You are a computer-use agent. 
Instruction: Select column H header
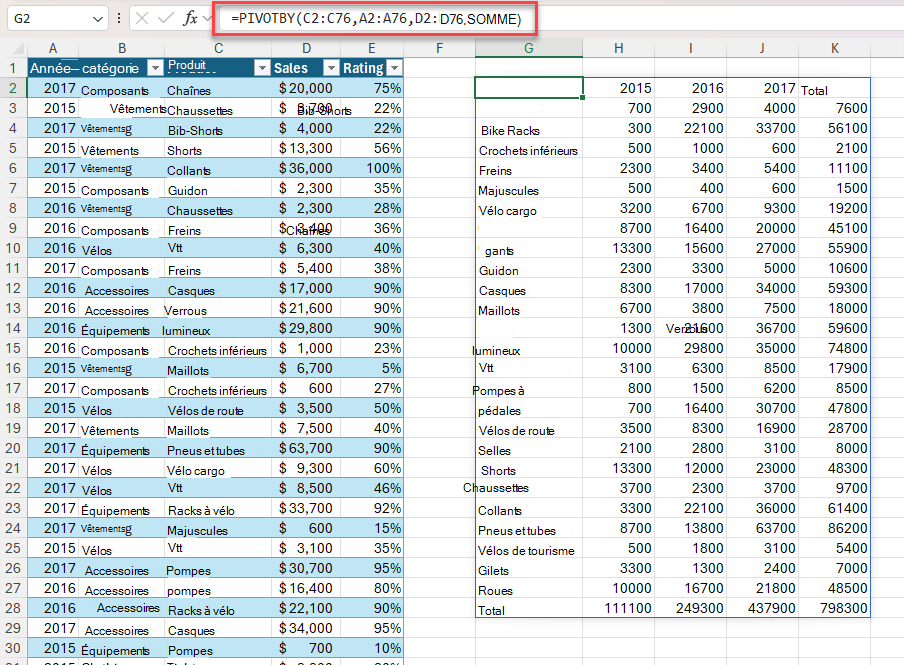(x=619, y=48)
